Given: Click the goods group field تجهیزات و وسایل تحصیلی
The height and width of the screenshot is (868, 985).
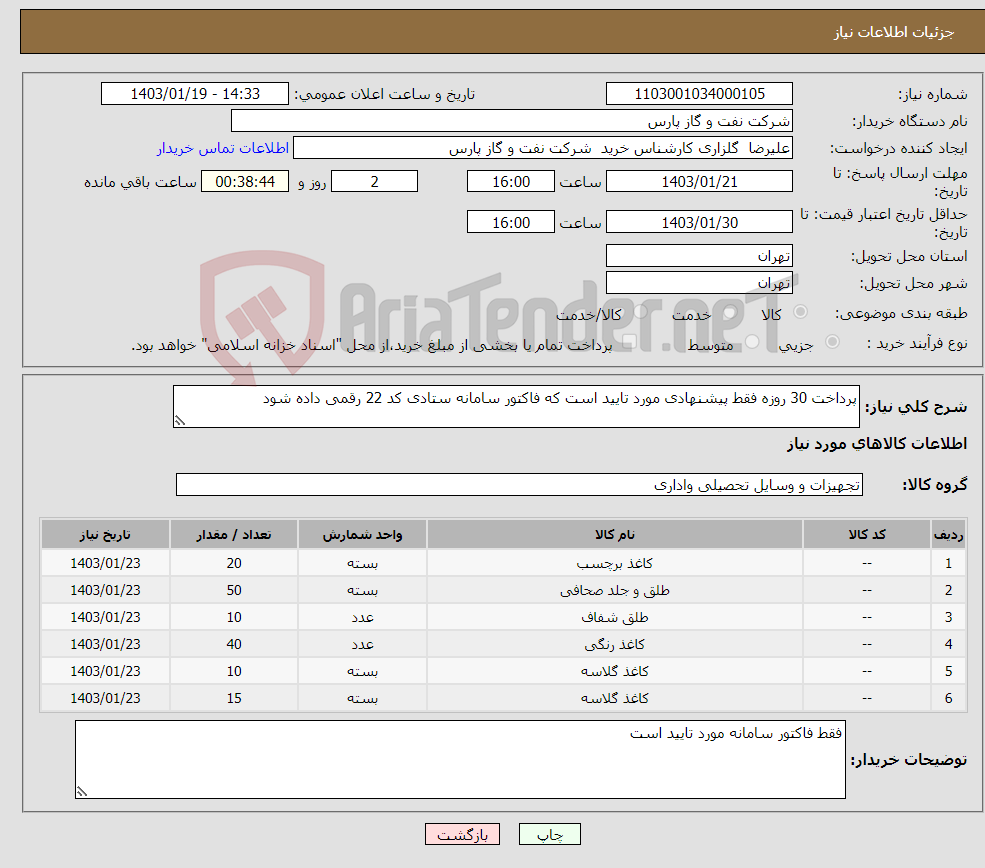Looking at the screenshot, I should tap(520, 485).
